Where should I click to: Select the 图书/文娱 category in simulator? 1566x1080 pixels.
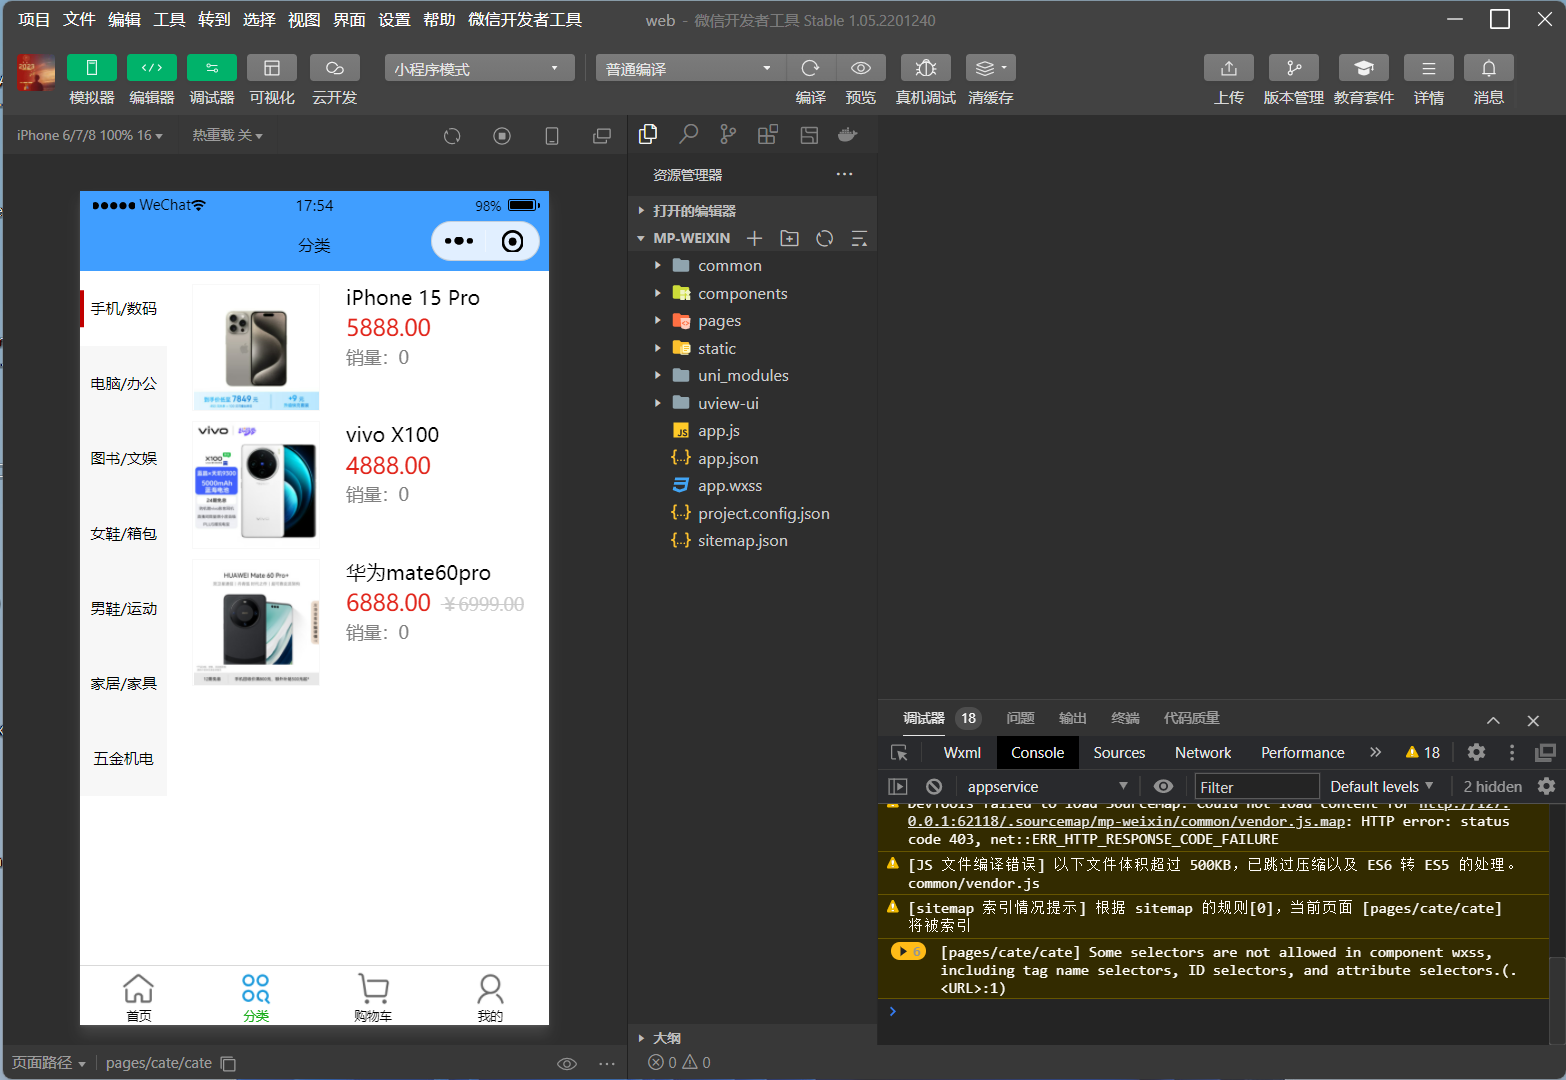tap(123, 459)
